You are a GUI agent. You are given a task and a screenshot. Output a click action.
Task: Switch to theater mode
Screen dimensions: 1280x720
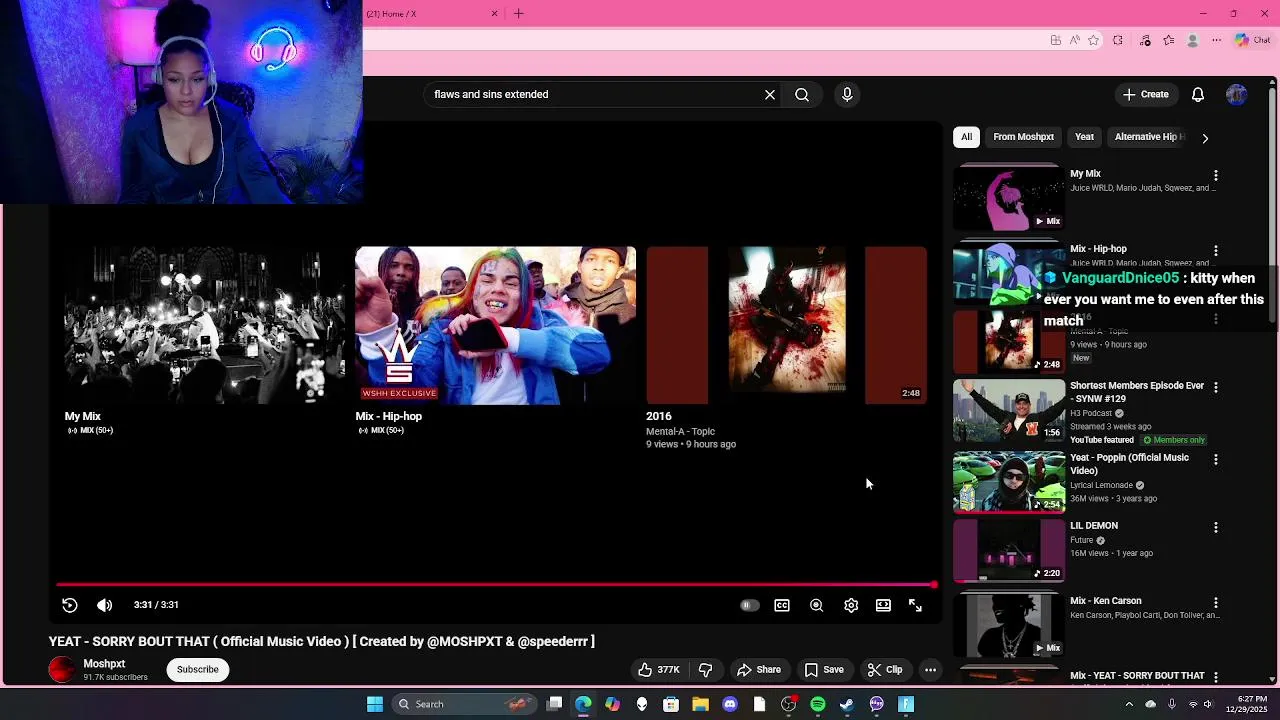(x=883, y=605)
